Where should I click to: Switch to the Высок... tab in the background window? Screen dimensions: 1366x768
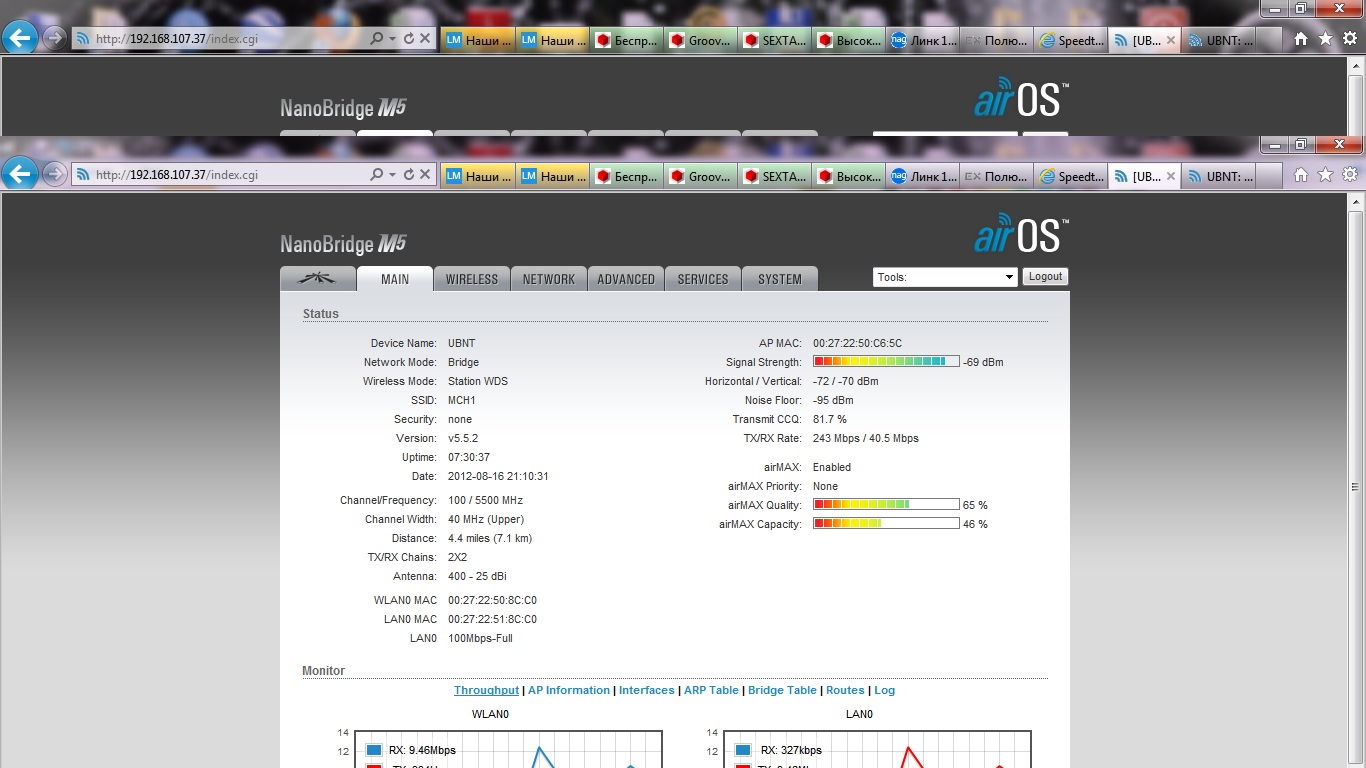click(849, 40)
